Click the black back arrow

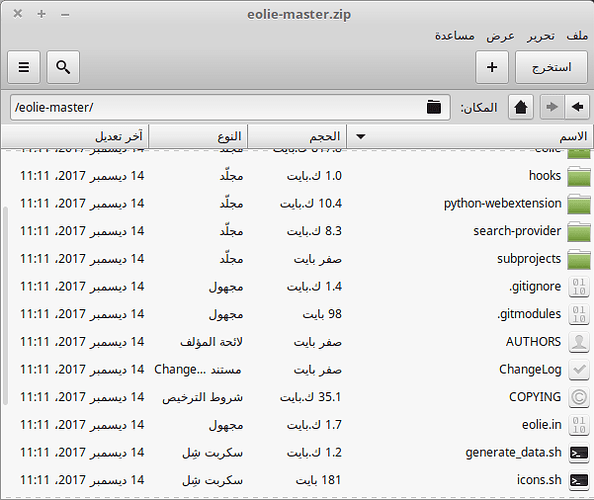(577, 107)
